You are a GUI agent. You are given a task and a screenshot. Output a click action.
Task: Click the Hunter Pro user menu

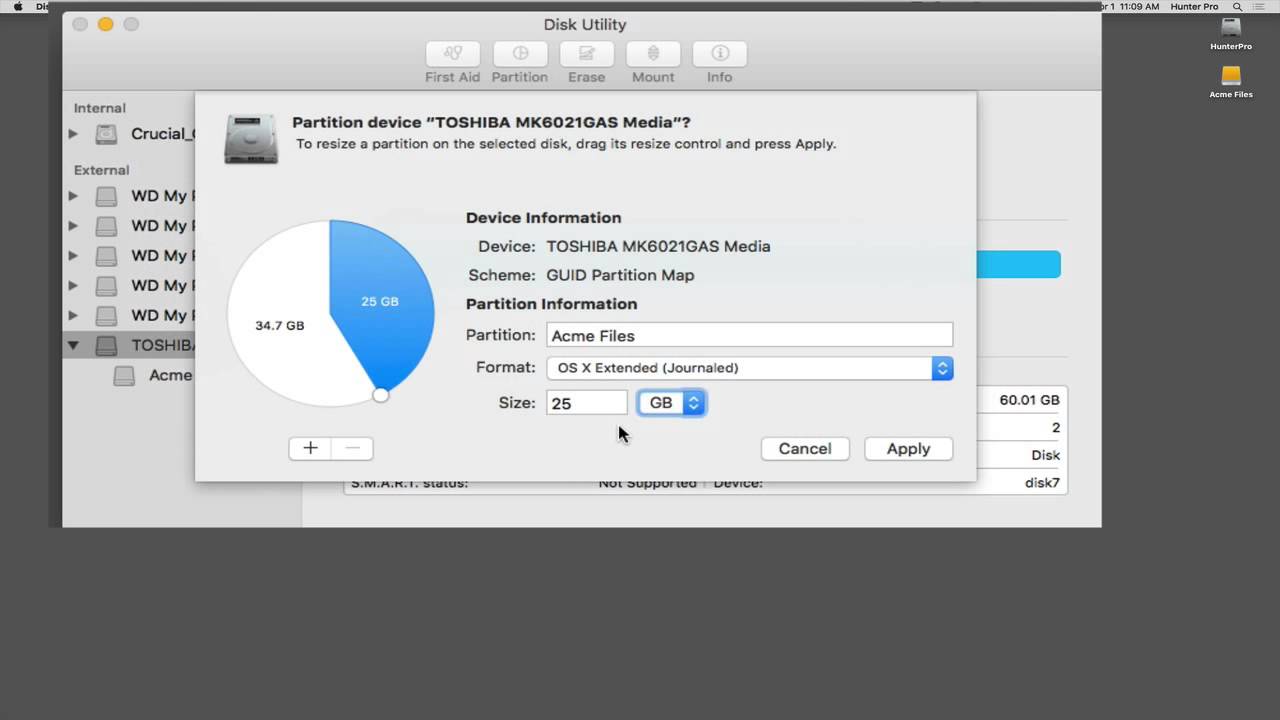1196,6
